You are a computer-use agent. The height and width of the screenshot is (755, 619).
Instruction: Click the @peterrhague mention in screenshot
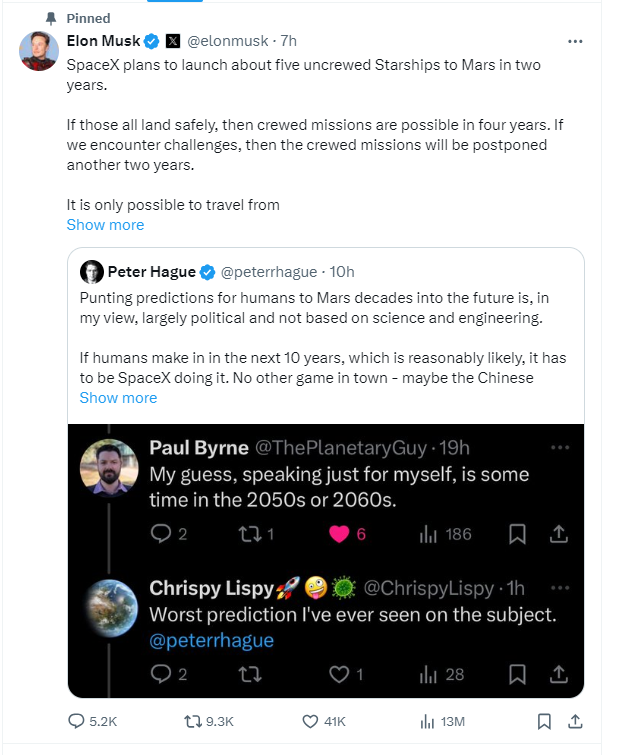tap(211, 640)
